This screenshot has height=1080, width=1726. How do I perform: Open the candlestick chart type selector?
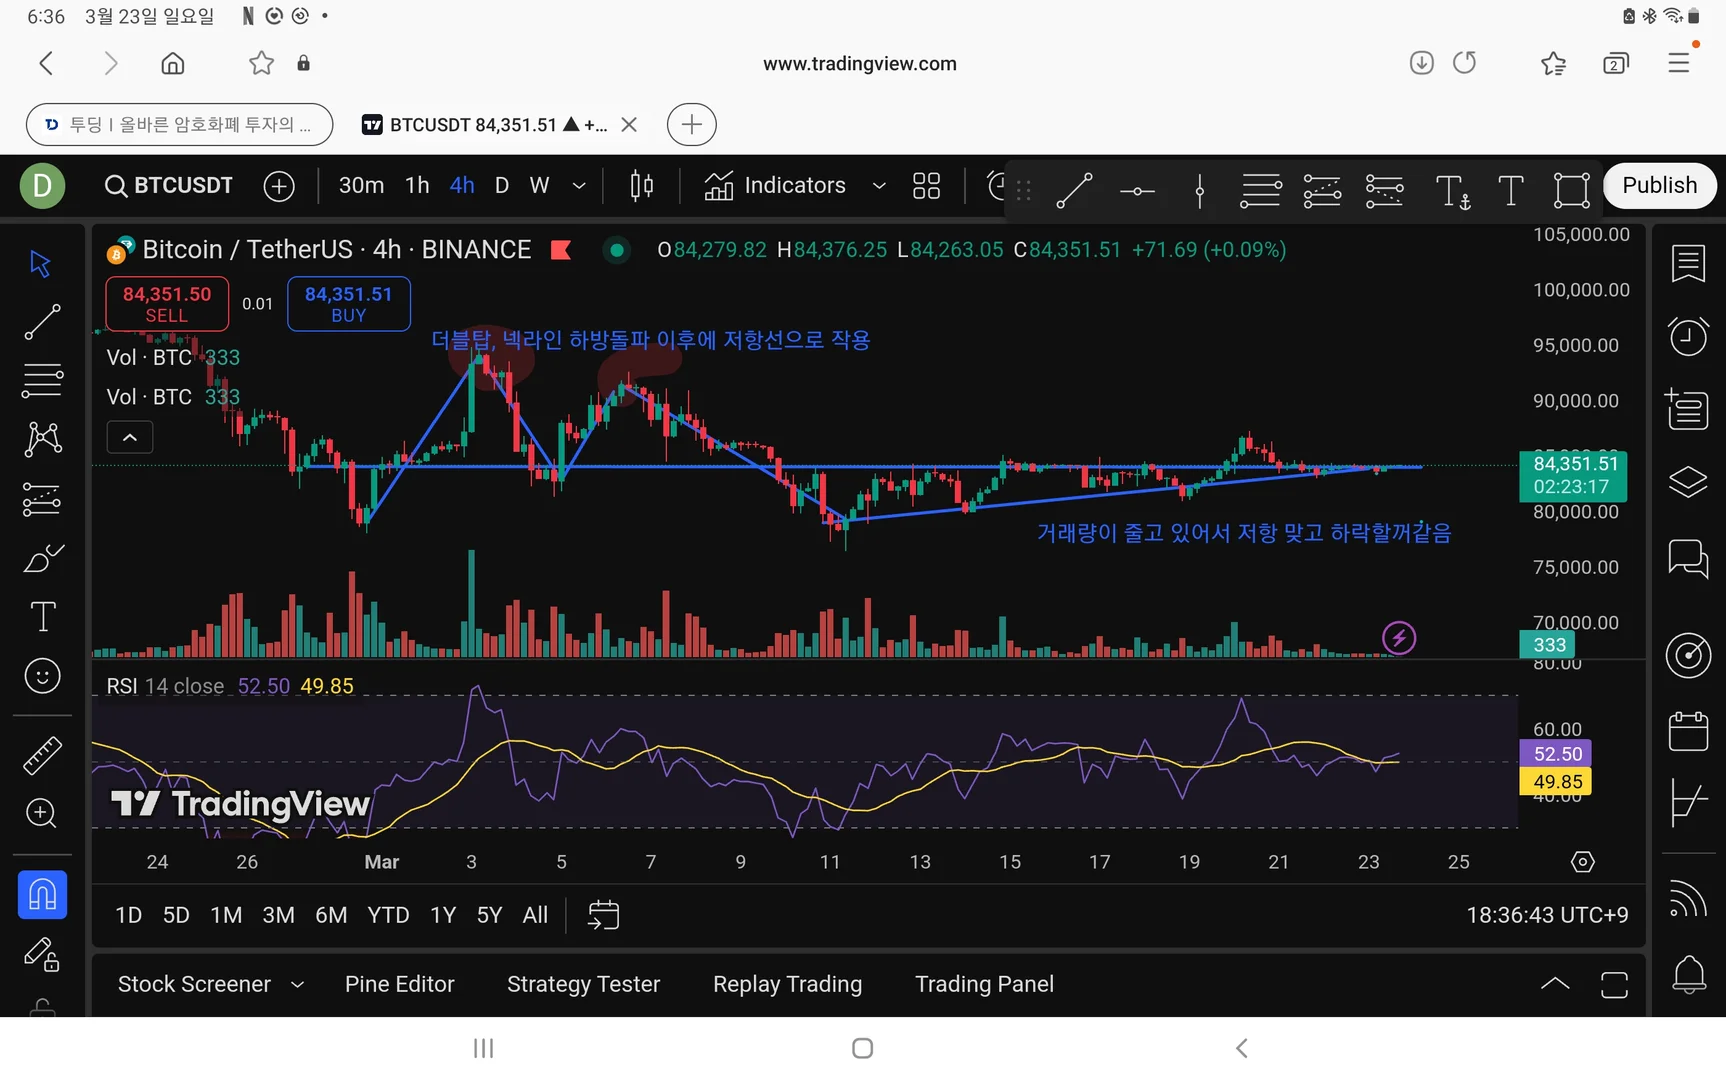click(642, 186)
